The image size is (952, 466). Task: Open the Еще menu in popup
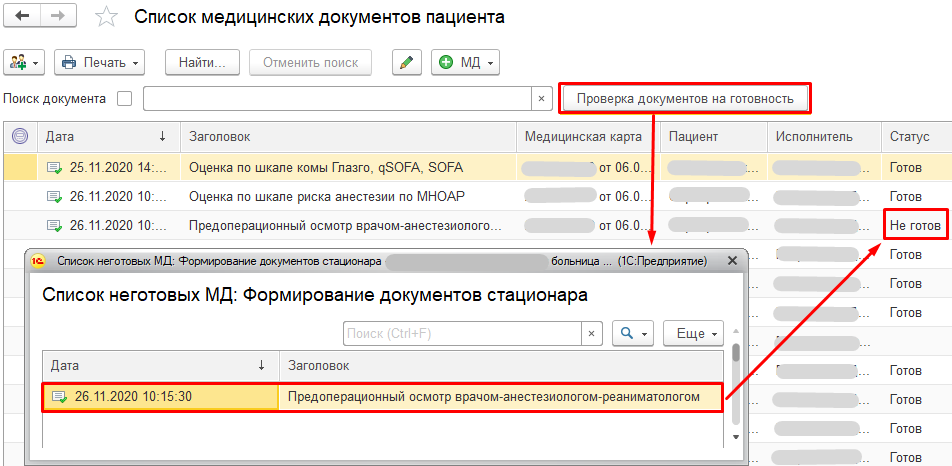[x=696, y=333]
